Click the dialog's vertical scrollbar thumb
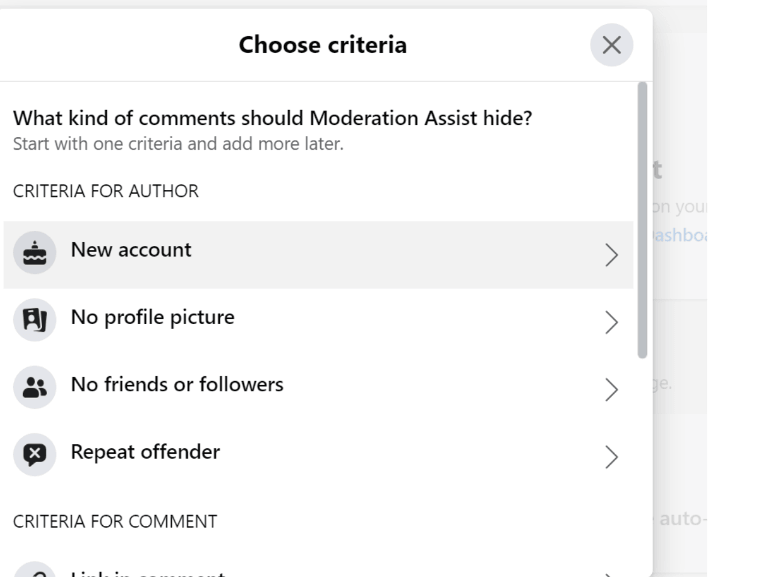 click(x=642, y=220)
